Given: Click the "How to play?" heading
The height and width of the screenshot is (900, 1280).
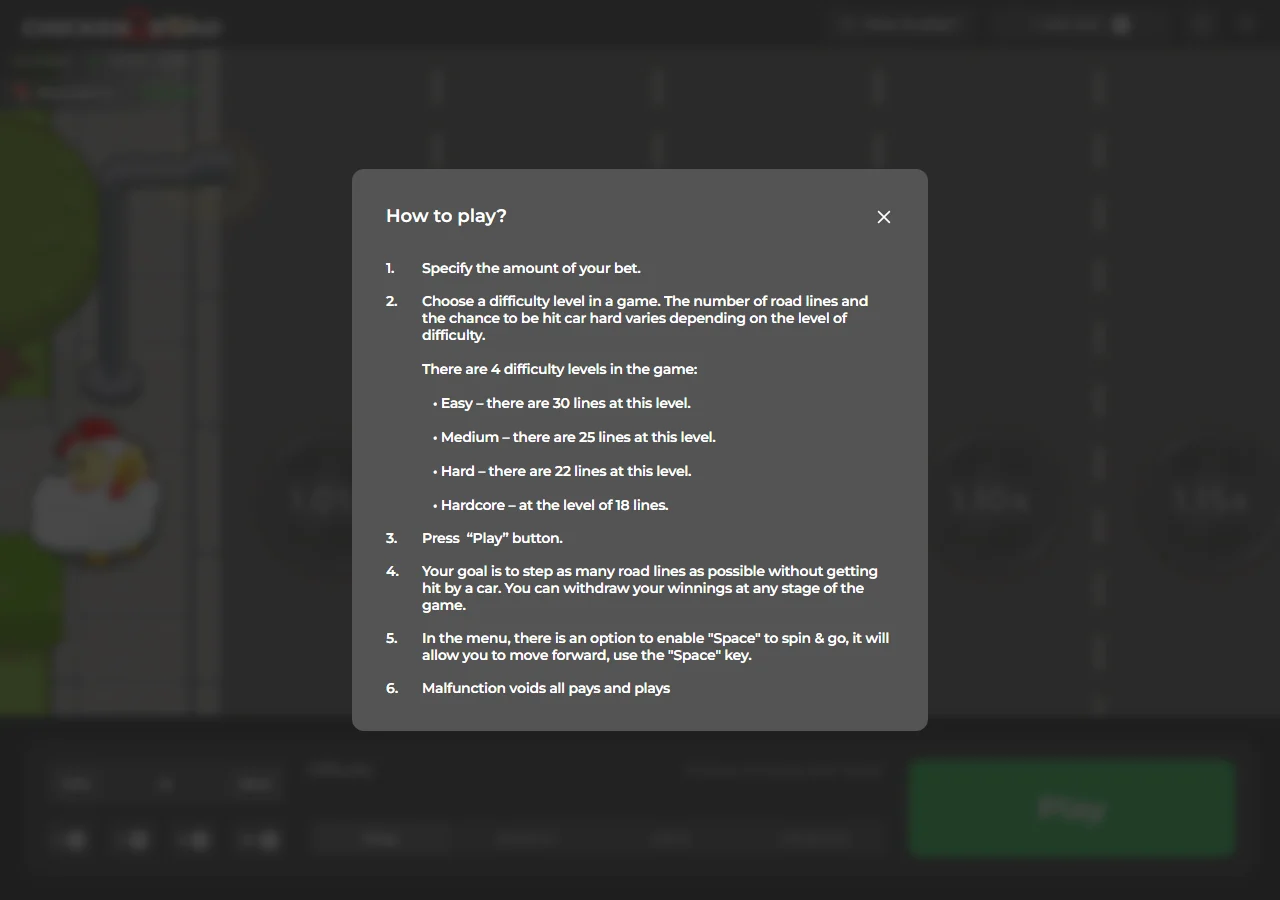Looking at the screenshot, I should tap(446, 216).
